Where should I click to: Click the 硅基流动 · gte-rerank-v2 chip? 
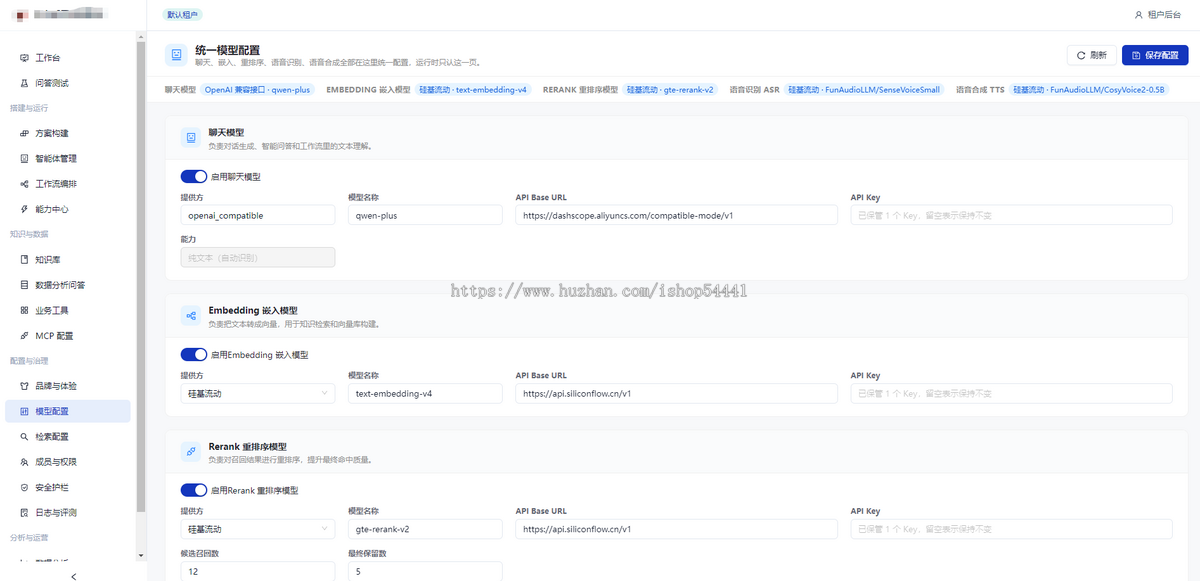click(x=671, y=89)
